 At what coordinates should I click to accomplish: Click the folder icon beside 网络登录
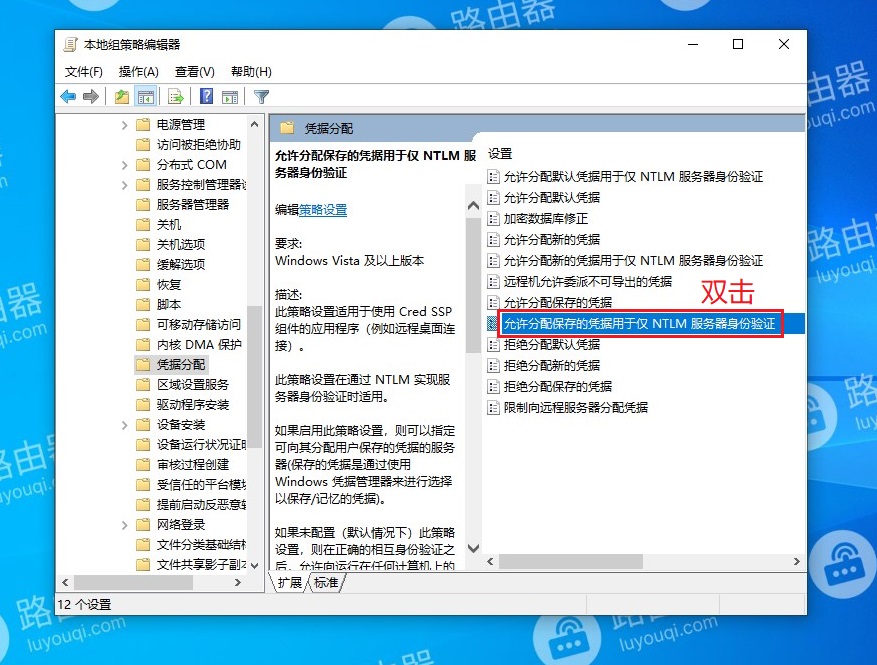143,524
